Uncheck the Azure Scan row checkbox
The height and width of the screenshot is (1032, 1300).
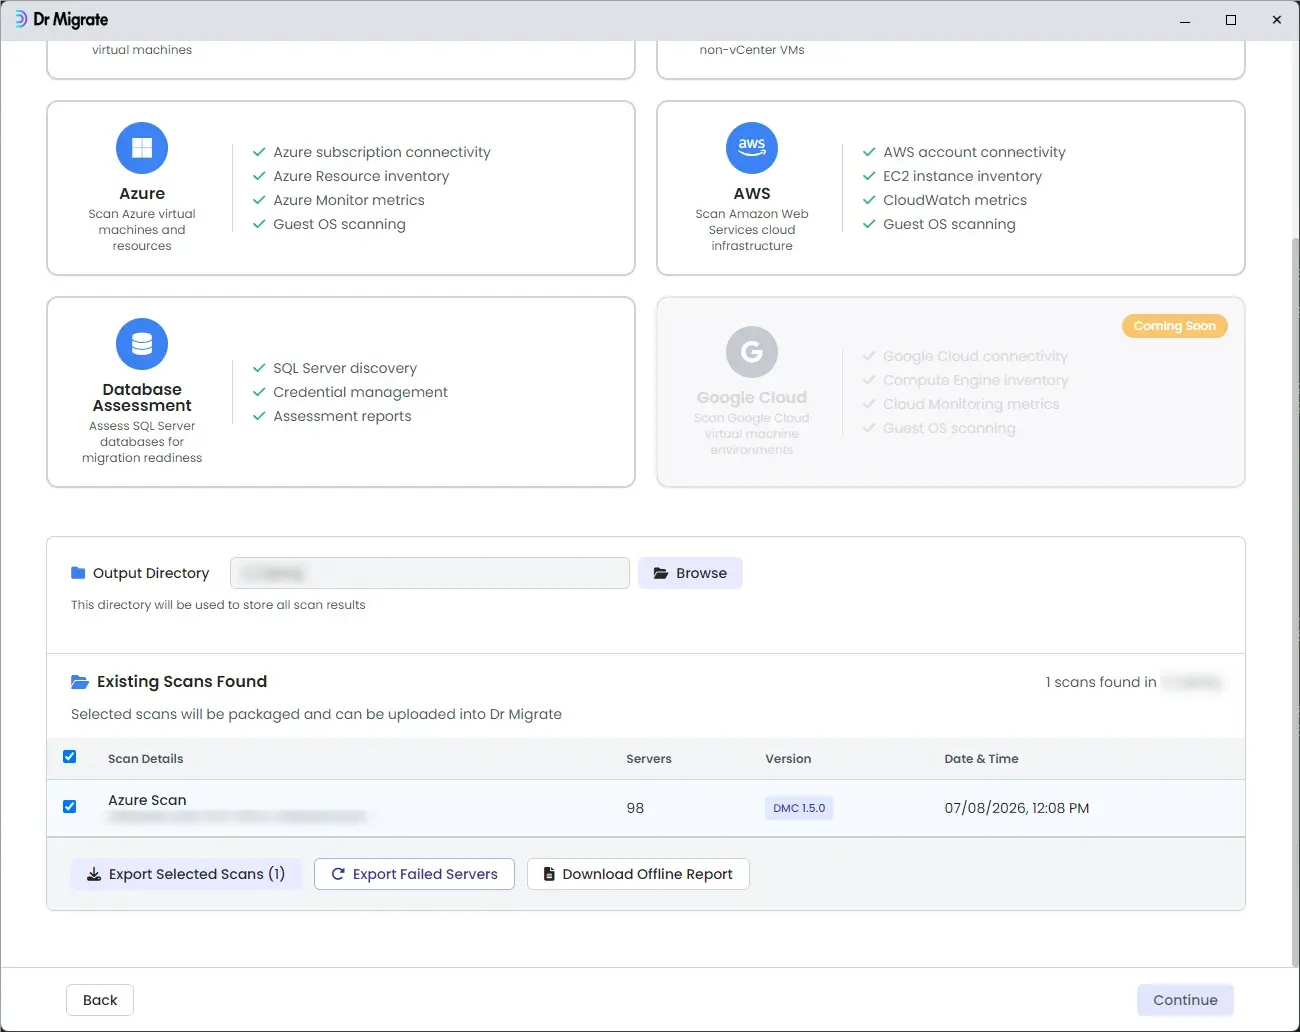click(x=70, y=807)
